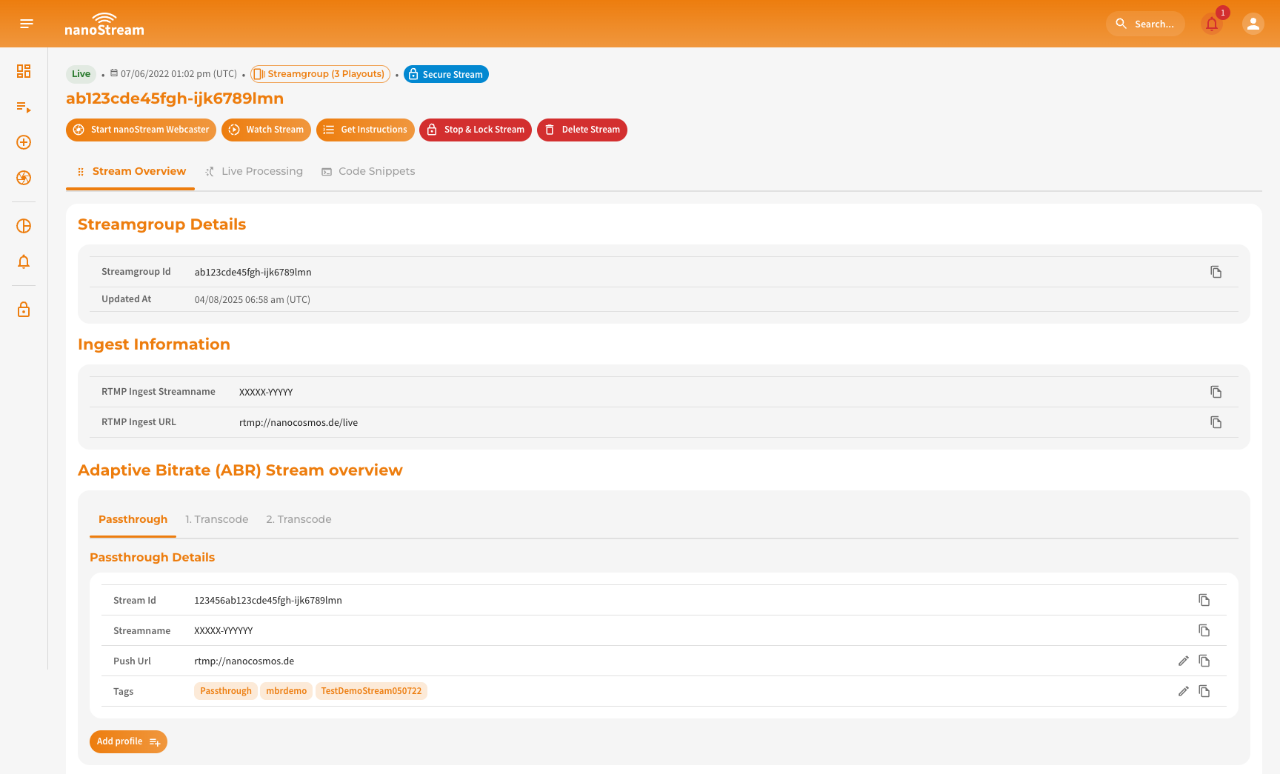The width and height of the screenshot is (1280, 774).
Task: Switch to the Code Snippets tab
Action: point(368,172)
